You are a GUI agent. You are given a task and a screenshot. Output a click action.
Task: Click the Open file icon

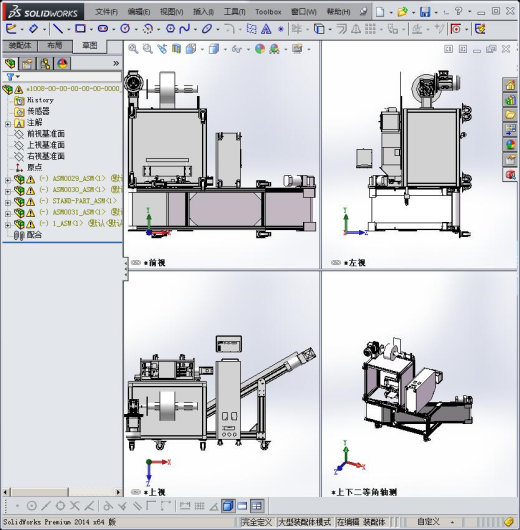402,12
